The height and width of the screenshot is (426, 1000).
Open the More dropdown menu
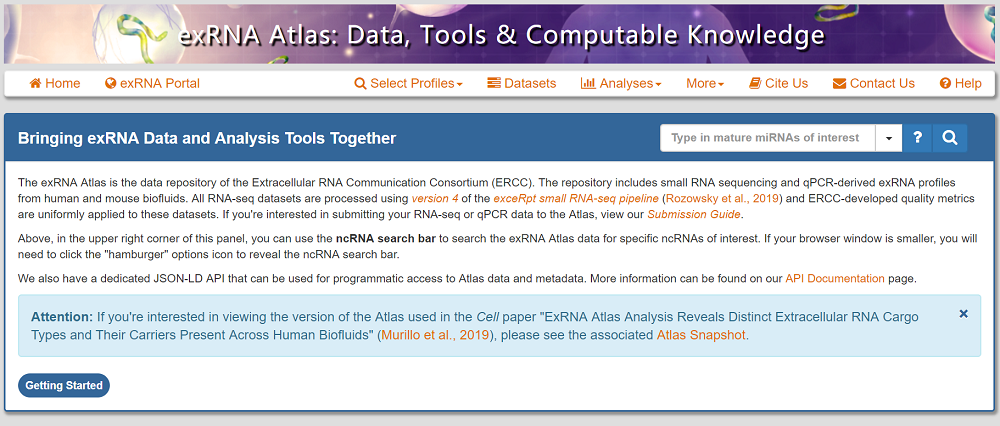pos(705,84)
